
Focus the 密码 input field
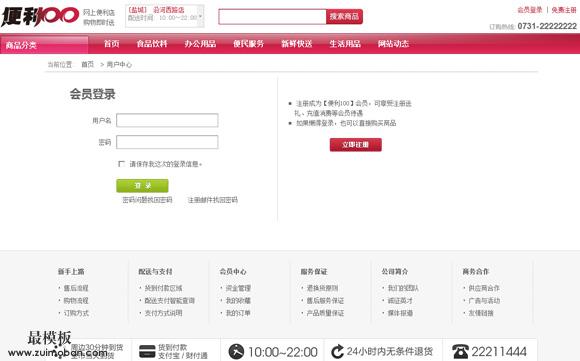click(x=167, y=142)
